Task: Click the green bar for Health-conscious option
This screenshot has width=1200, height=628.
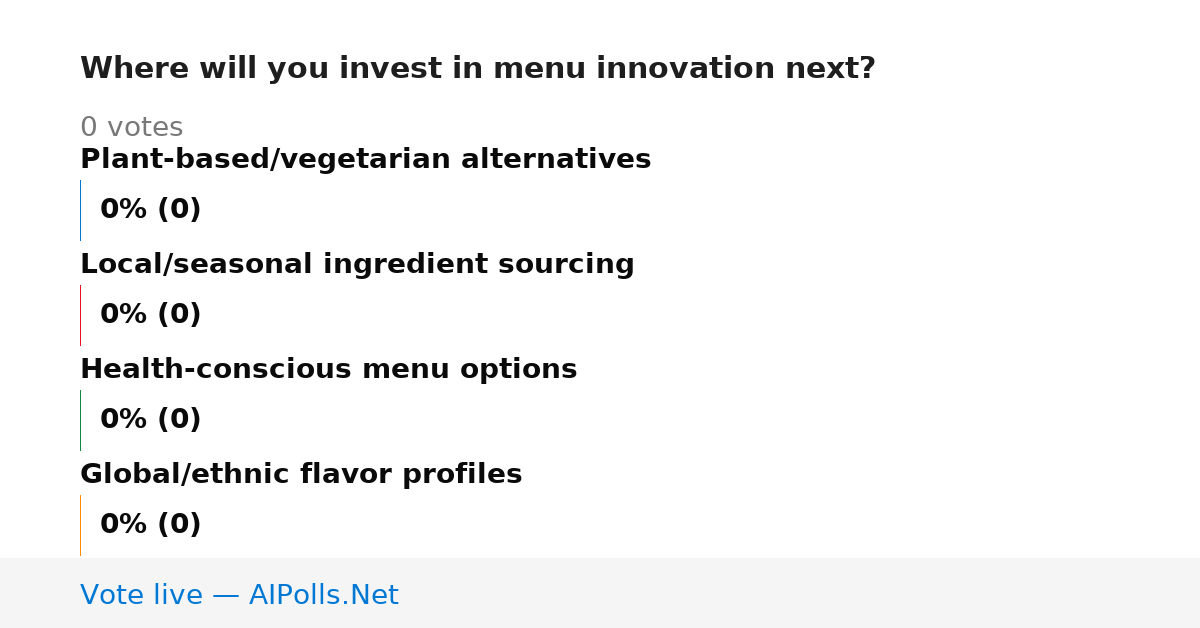Action: 80,420
